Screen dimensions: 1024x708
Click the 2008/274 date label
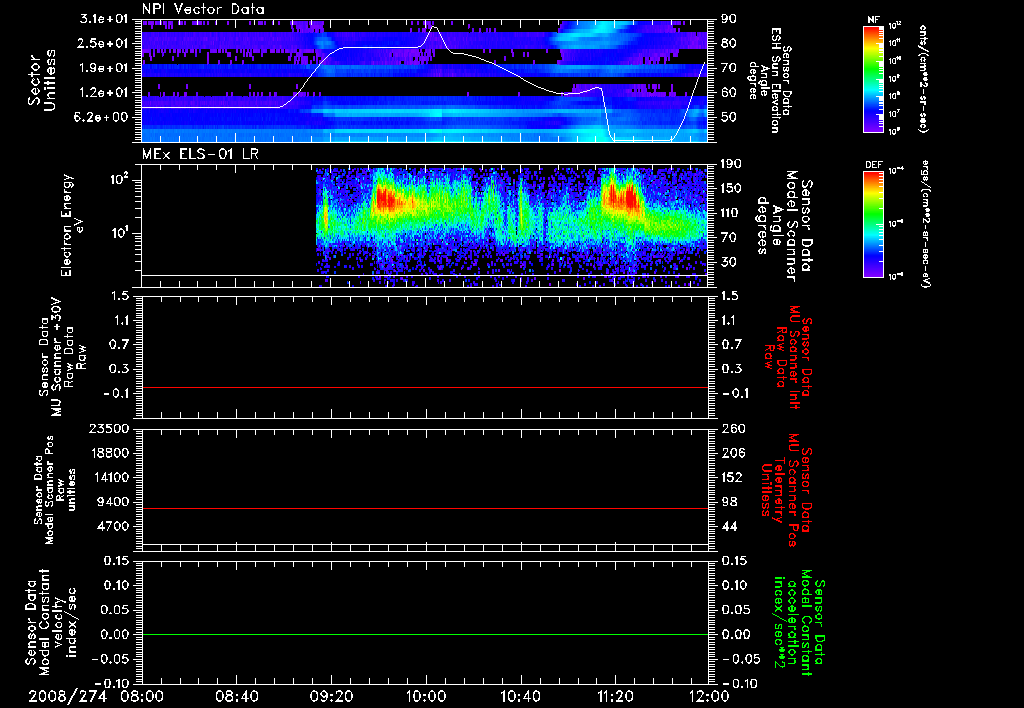click(x=67, y=696)
